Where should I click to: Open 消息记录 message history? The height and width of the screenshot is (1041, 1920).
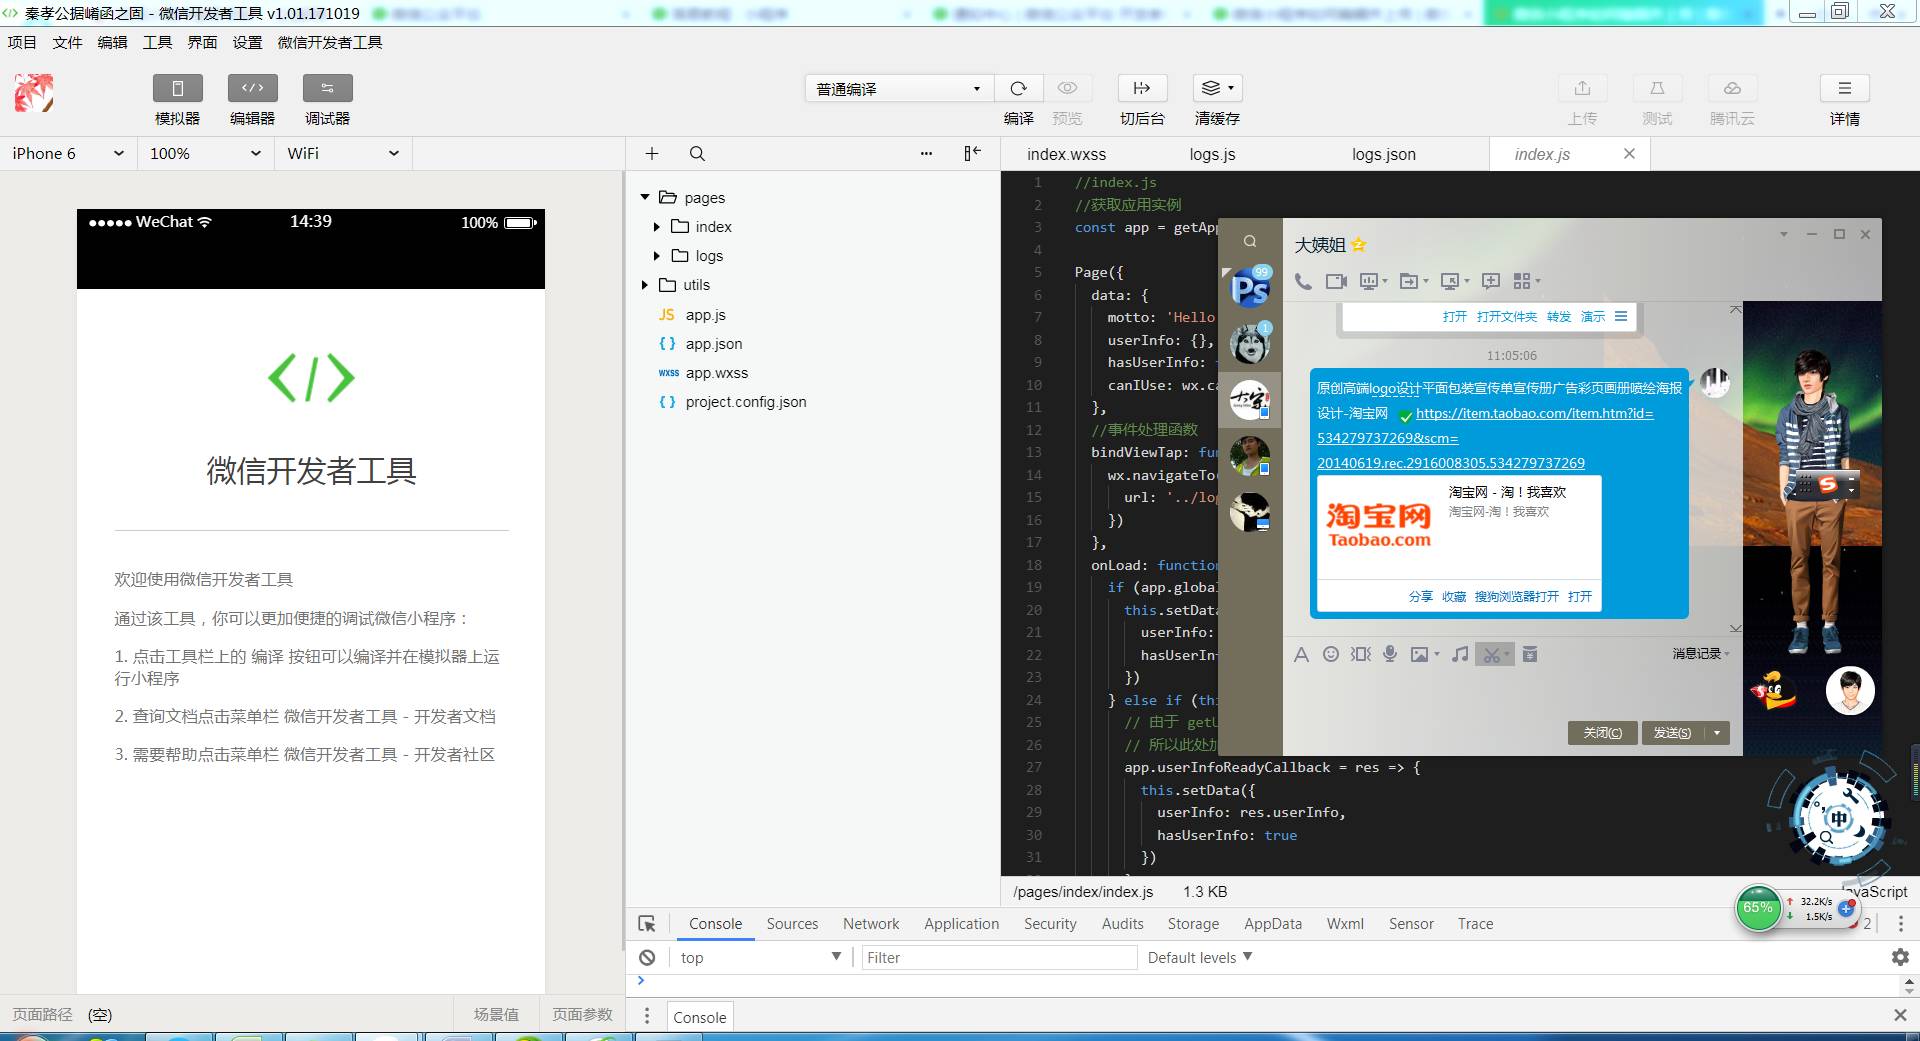[x=1700, y=653]
